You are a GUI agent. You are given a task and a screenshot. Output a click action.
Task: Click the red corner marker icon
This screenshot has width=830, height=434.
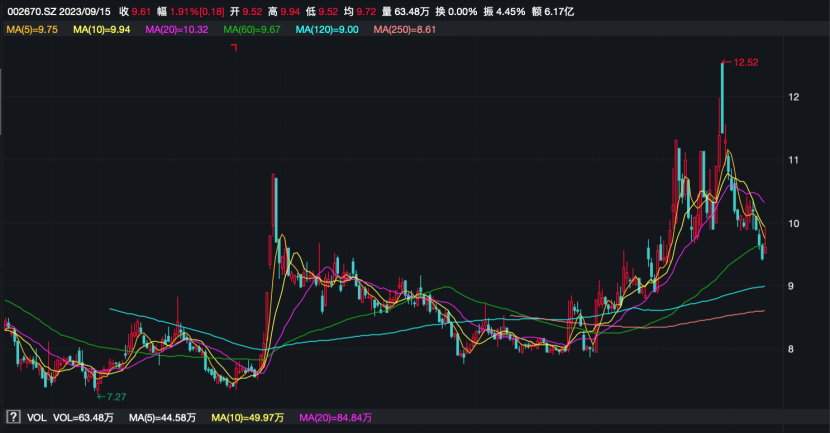234,48
